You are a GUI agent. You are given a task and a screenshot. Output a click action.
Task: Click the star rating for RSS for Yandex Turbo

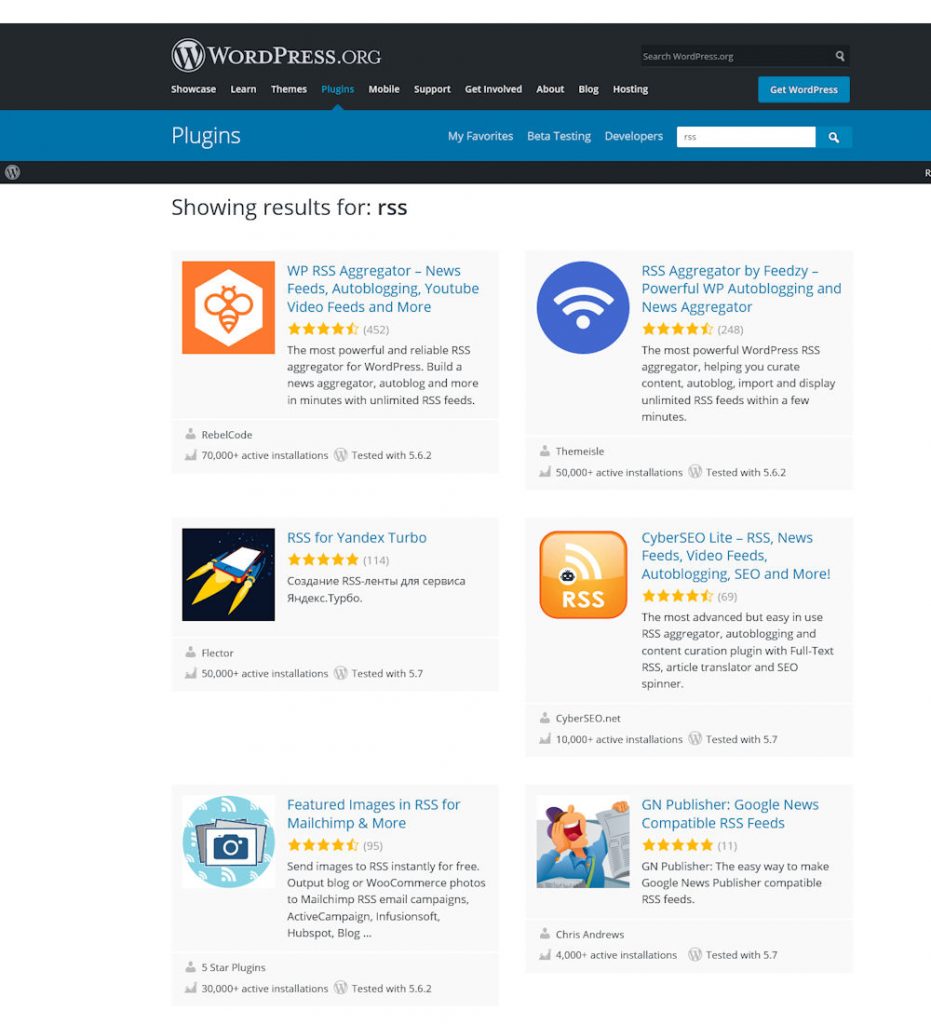click(x=323, y=560)
